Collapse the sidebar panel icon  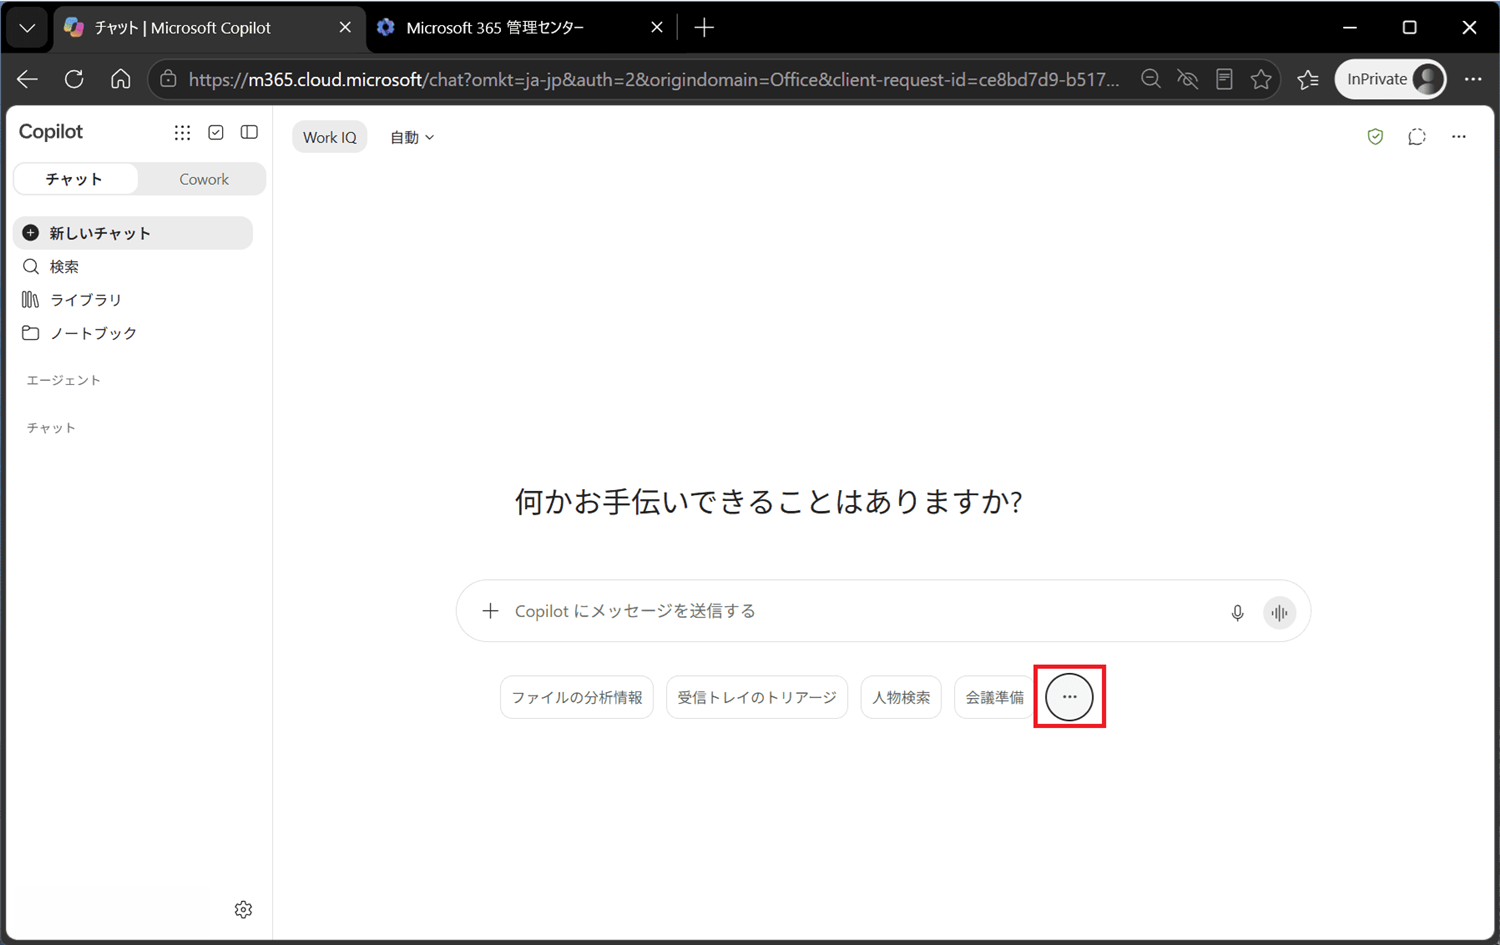click(249, 132)
